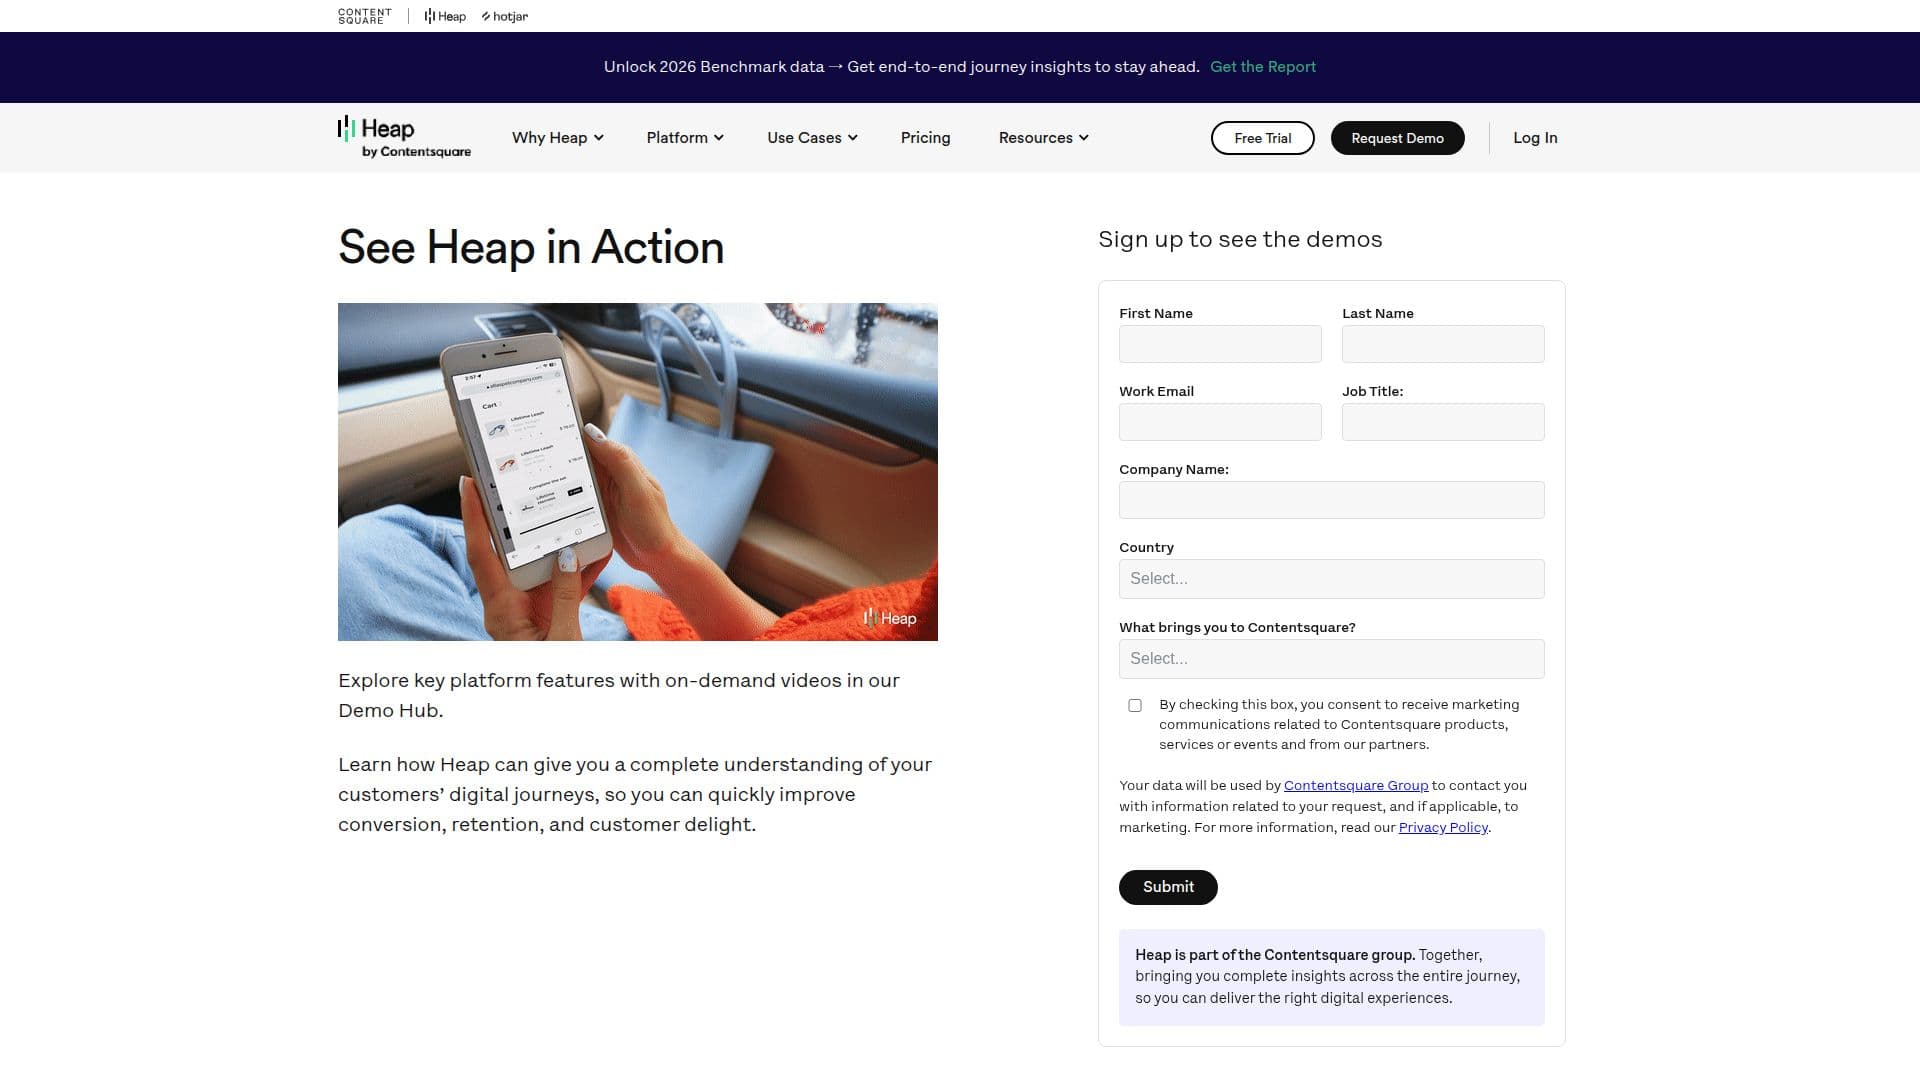Focus the Company Name field
Image resolution: width=1920 pixels, height=1080 pixels.
click(1331, 500)
